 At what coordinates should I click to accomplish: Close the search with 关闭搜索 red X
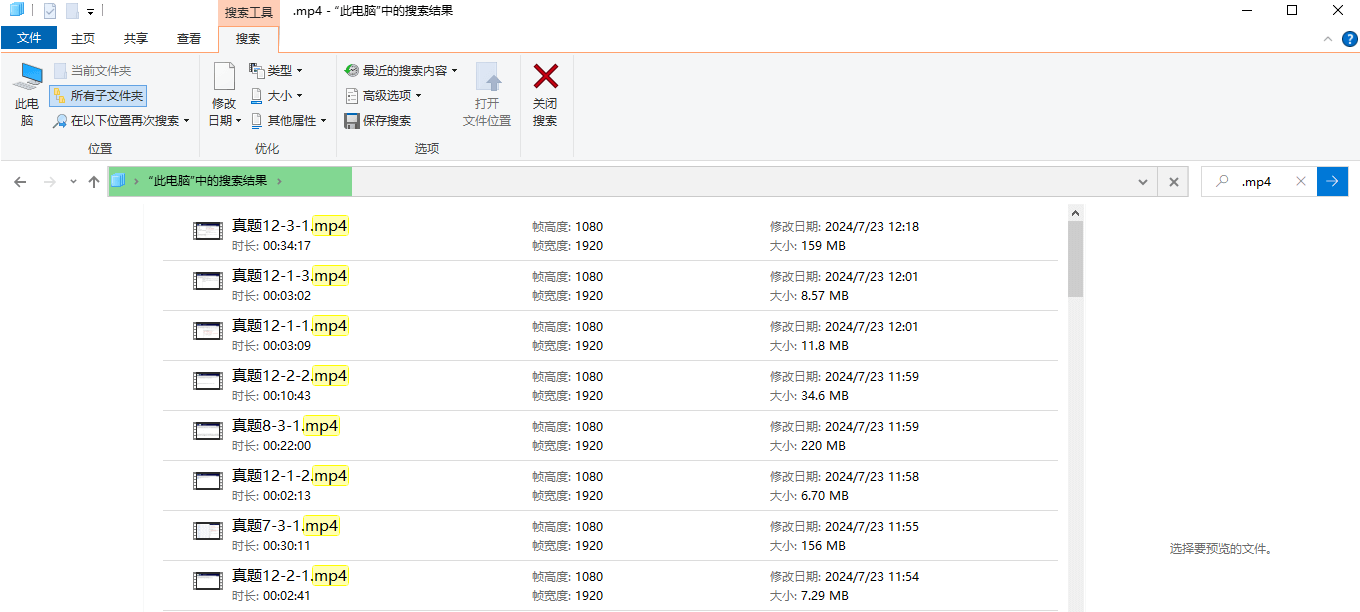(545, 95)
